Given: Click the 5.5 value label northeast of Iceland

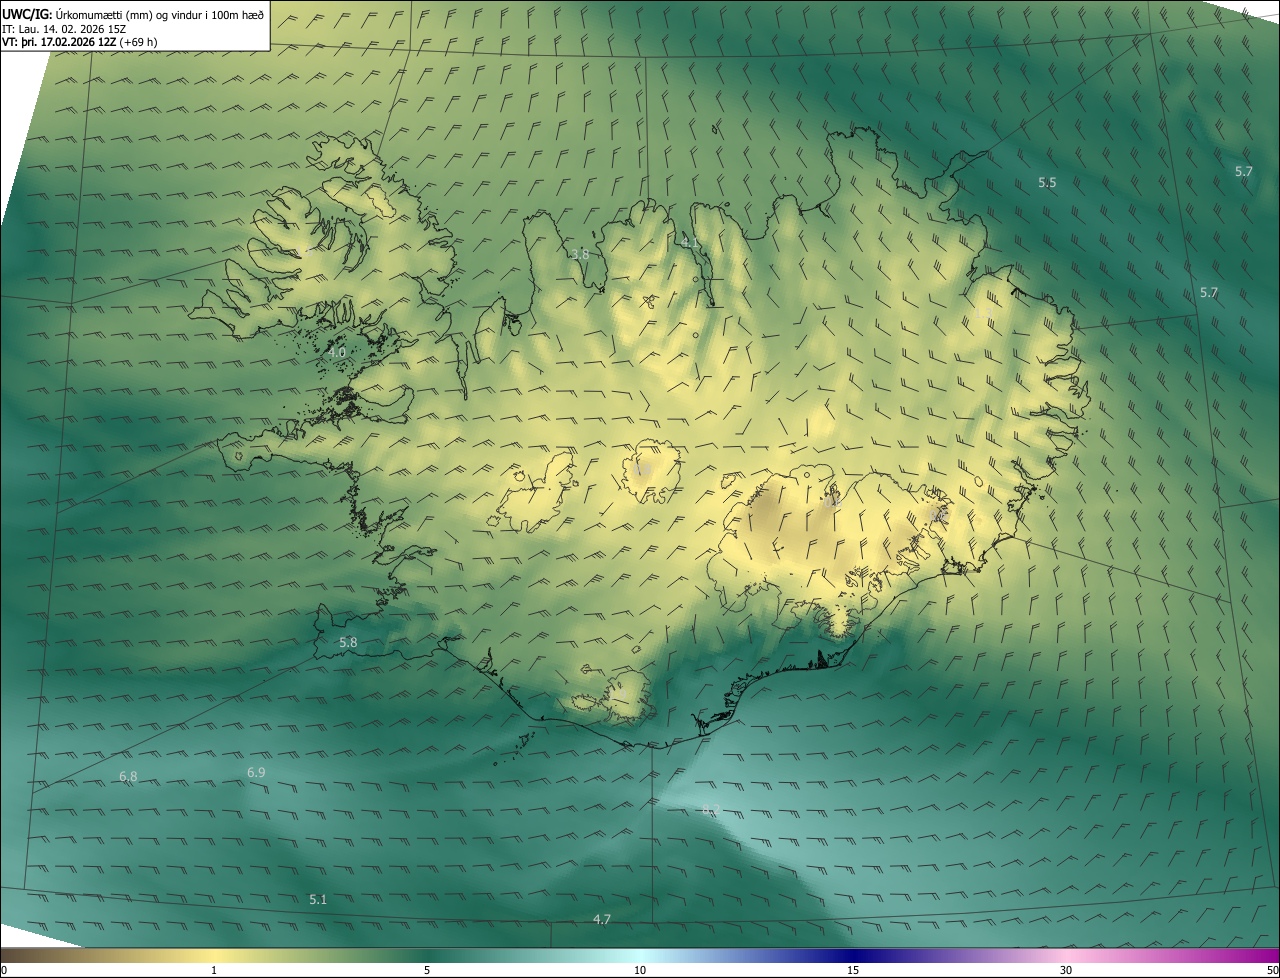Looking at the screenshot, I should tap(1047, 183).
